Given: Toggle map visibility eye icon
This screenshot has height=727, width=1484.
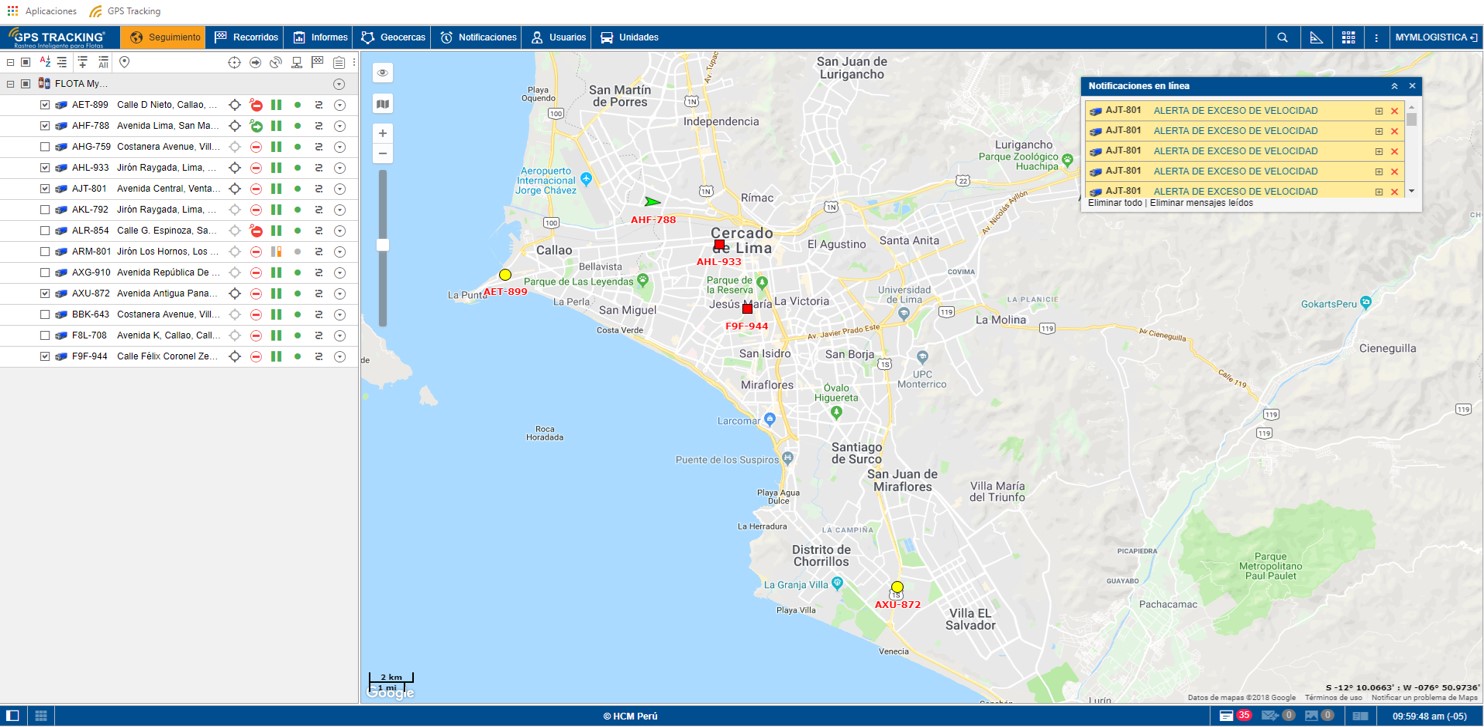Looking at the screenshot, I should (x=382, y=73).
